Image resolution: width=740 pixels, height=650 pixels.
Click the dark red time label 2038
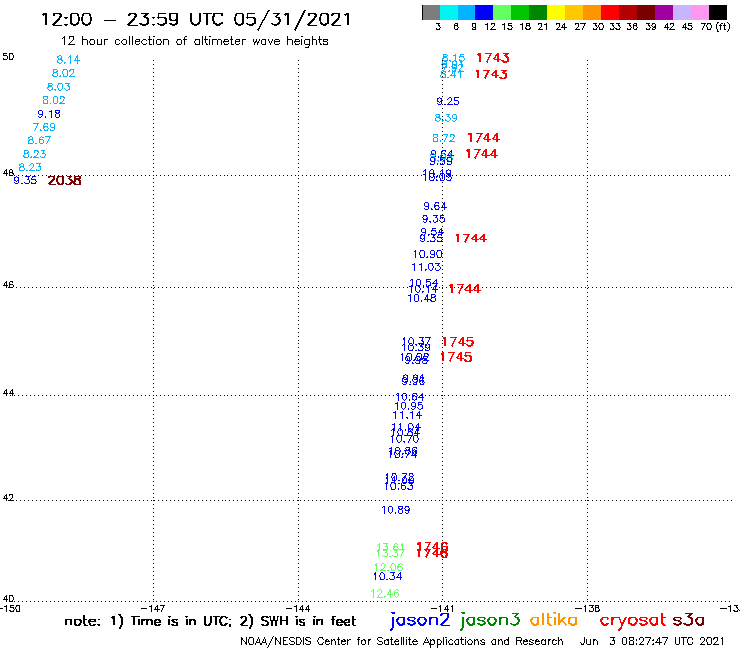[x=65, y=180]
